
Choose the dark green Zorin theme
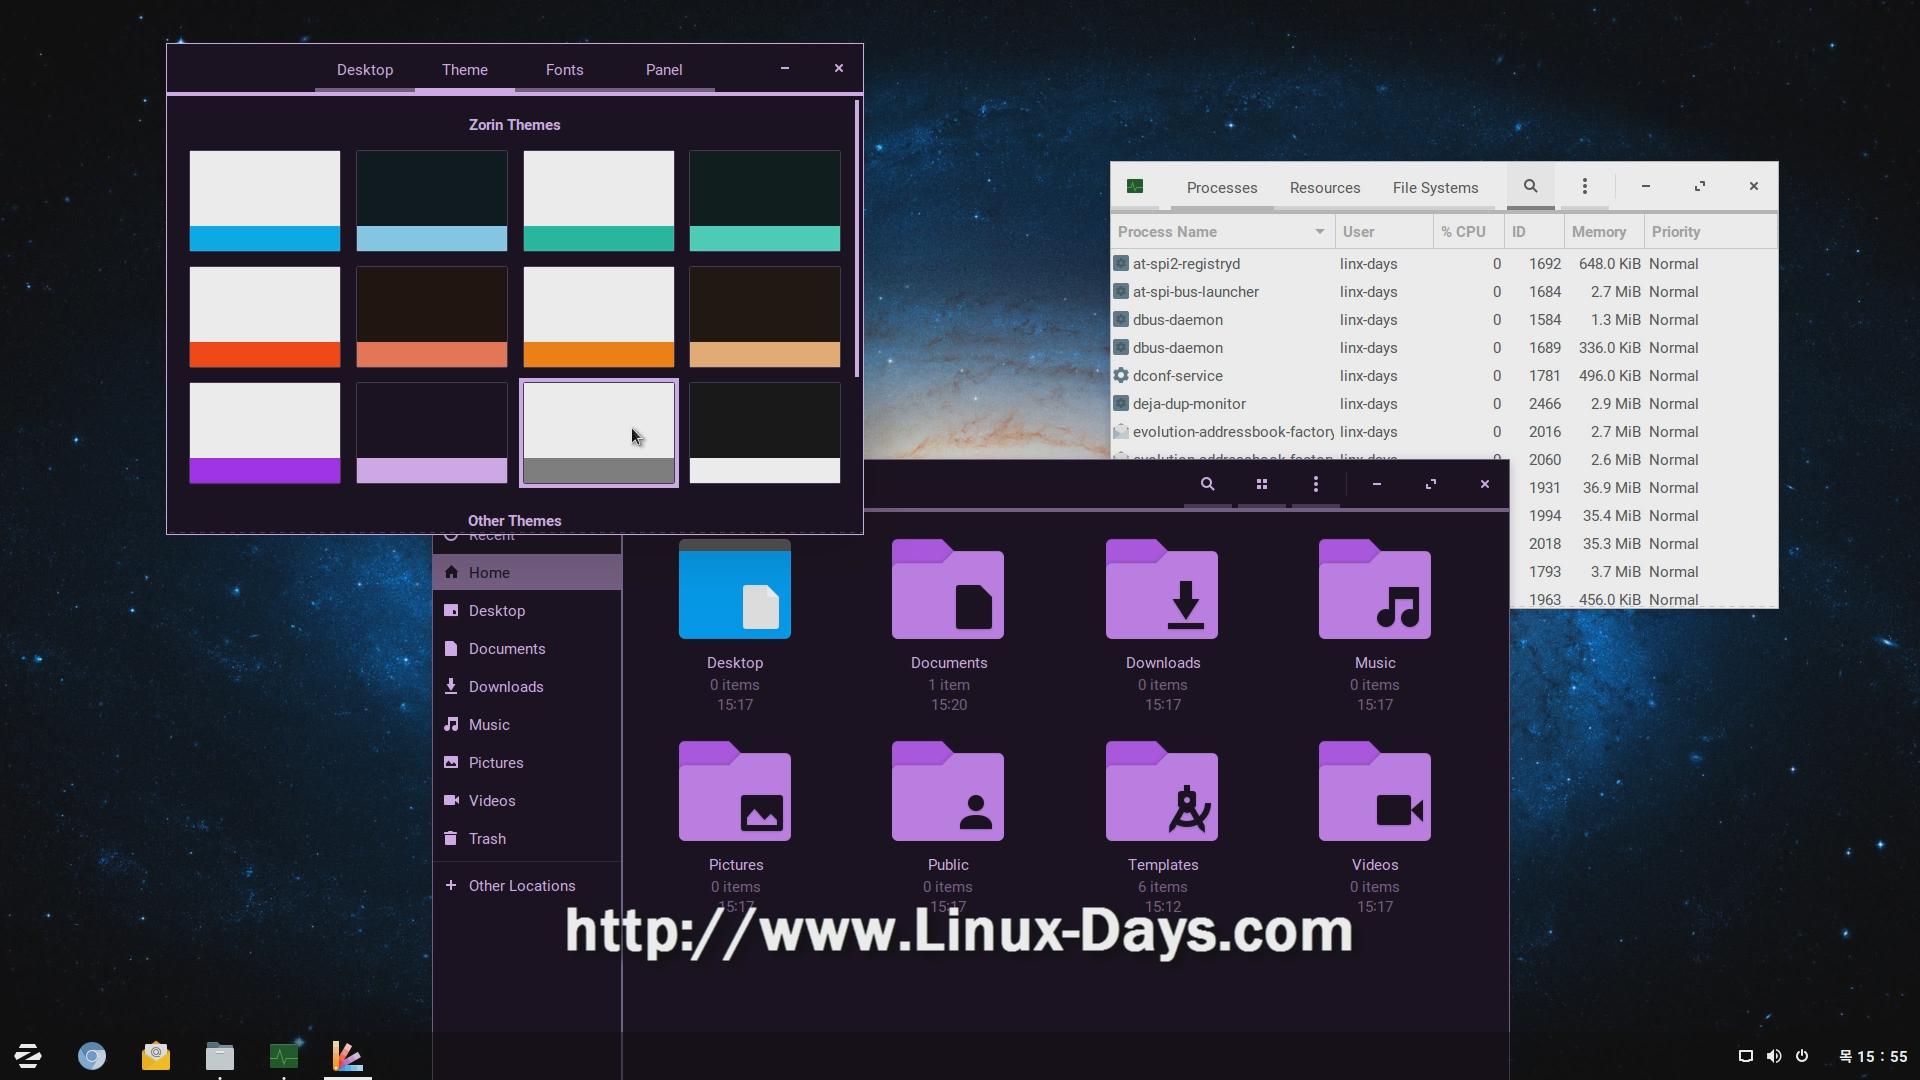click(765, 201)
